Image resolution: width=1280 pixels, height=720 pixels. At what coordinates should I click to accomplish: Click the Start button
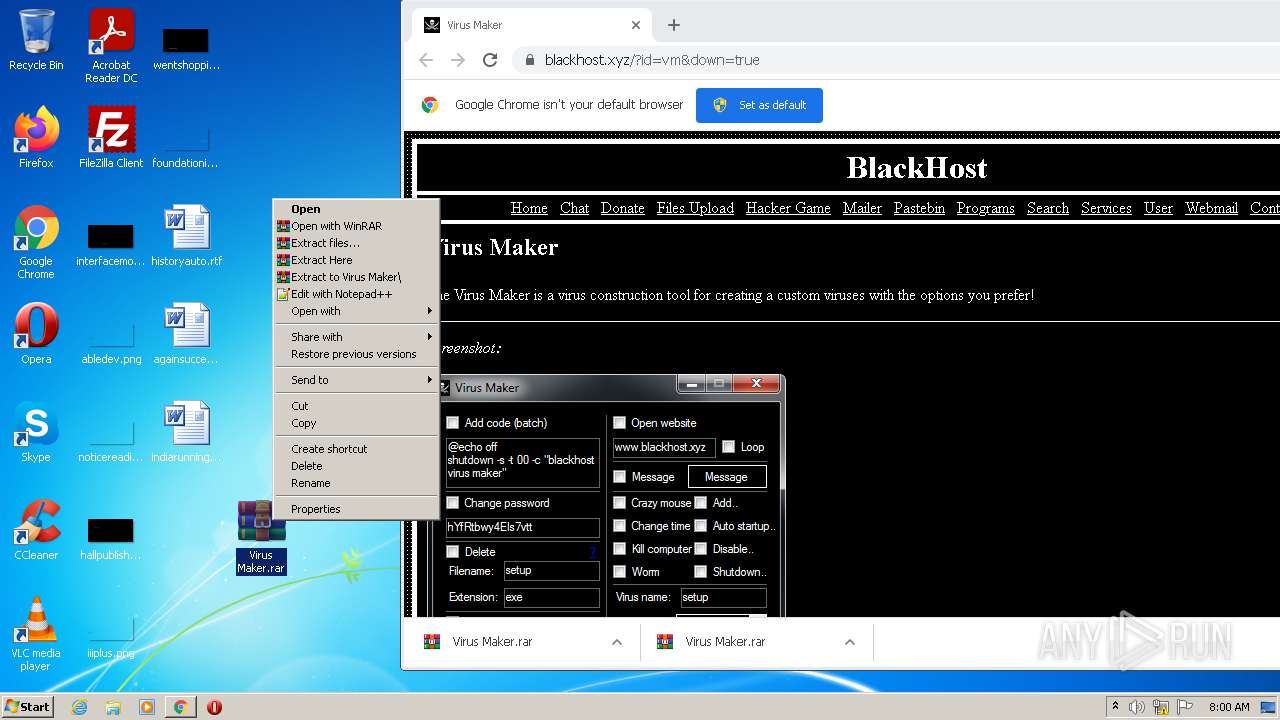click(x=27, y=707)
